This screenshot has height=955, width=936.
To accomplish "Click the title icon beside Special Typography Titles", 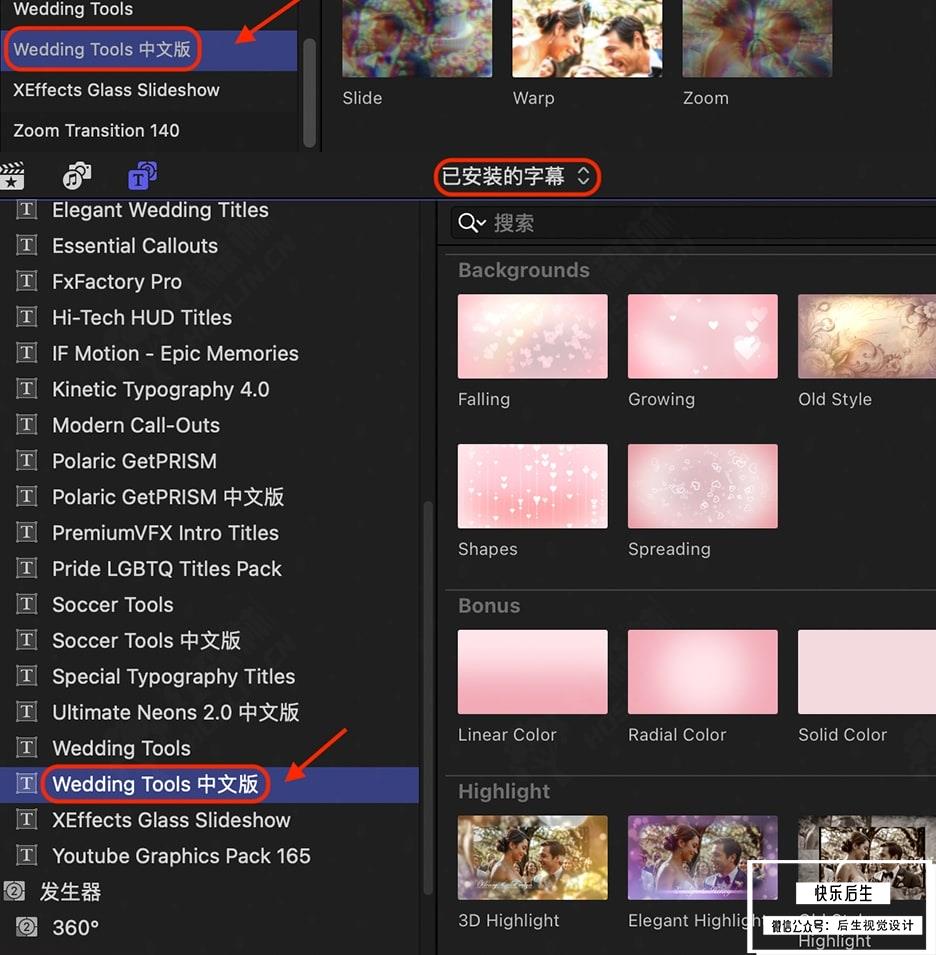I will pyautogui.click(x=26, y=676).
